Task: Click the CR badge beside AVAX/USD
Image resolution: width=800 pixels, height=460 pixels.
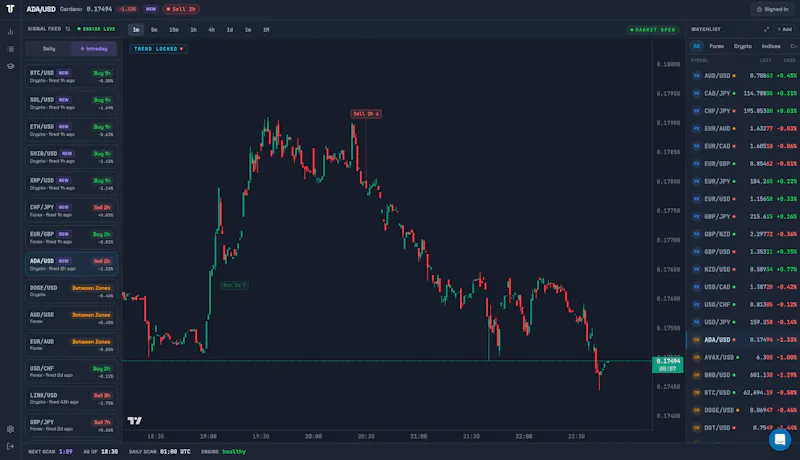Action: (x=696, y=357)
